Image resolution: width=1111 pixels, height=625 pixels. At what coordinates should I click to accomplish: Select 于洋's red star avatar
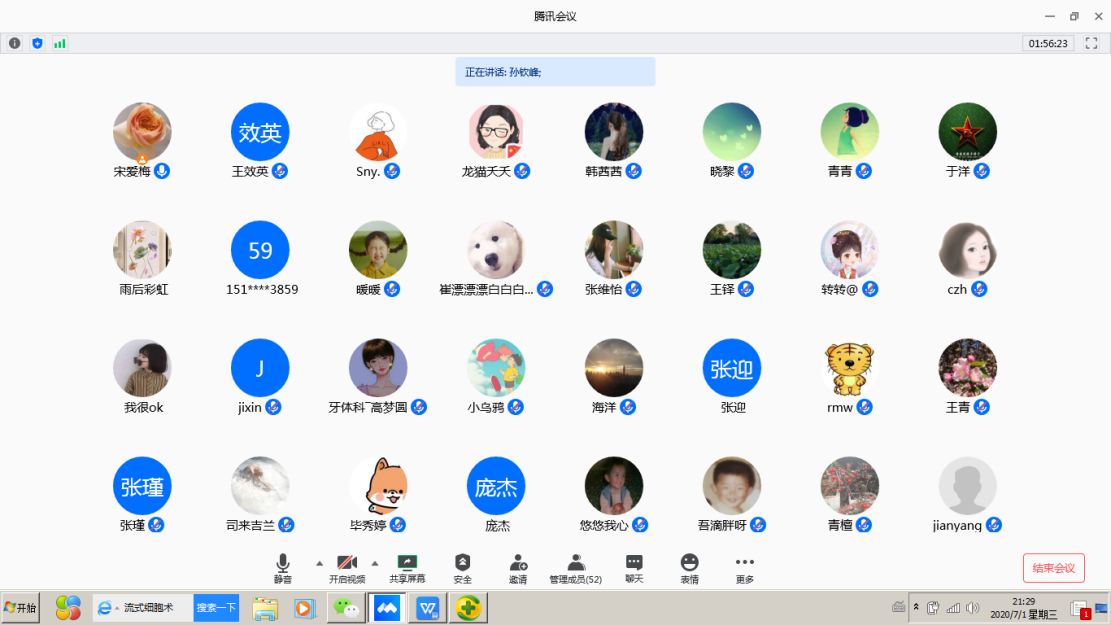968,132
